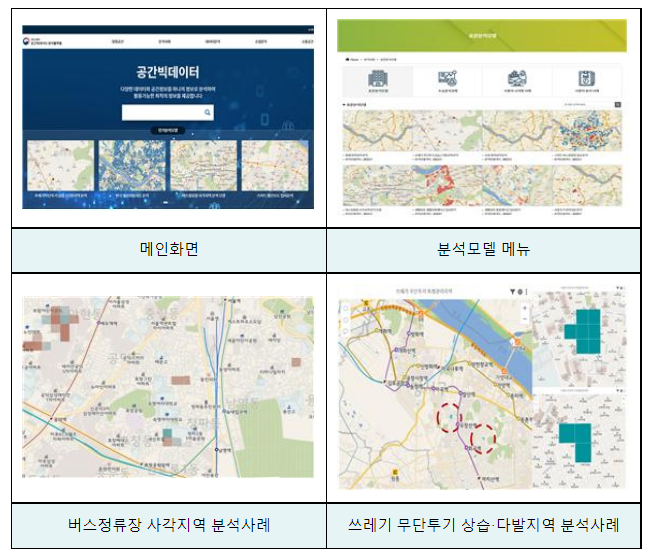Image resolution: width=653 pixels, height=556 pixels.
Task: Select the building icon category tab
Action: pos(378,82)
